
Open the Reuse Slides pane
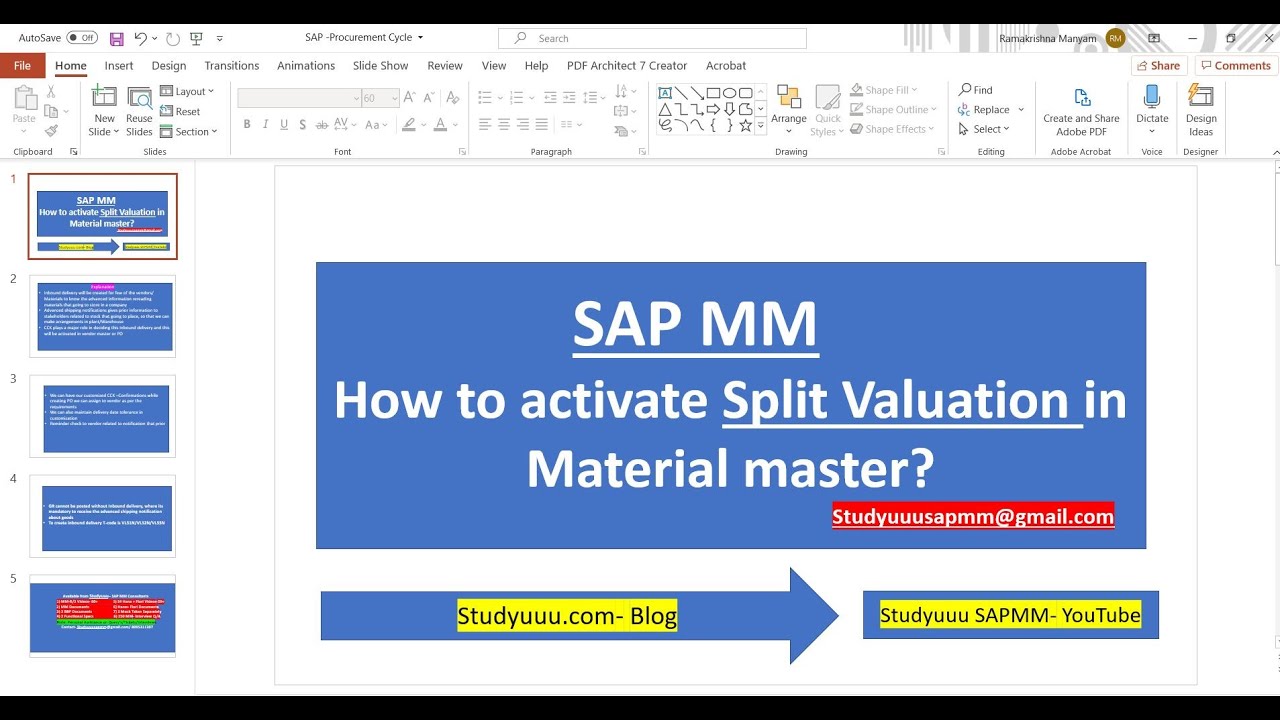click(x=140, y=112)
